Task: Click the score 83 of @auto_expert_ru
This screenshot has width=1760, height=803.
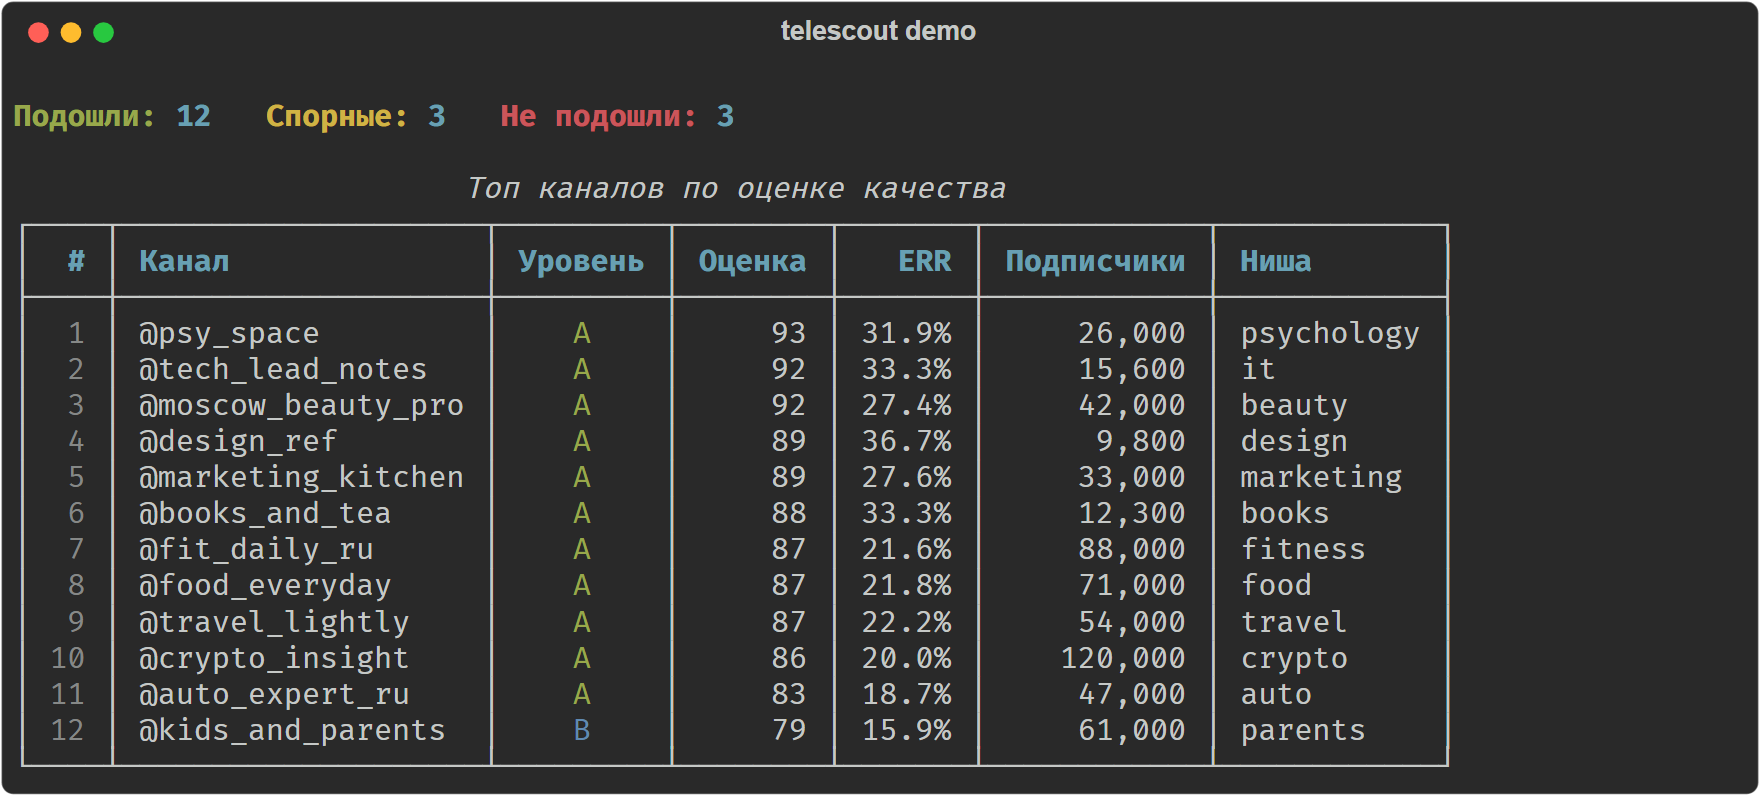Action: click(x=788, y=694)
